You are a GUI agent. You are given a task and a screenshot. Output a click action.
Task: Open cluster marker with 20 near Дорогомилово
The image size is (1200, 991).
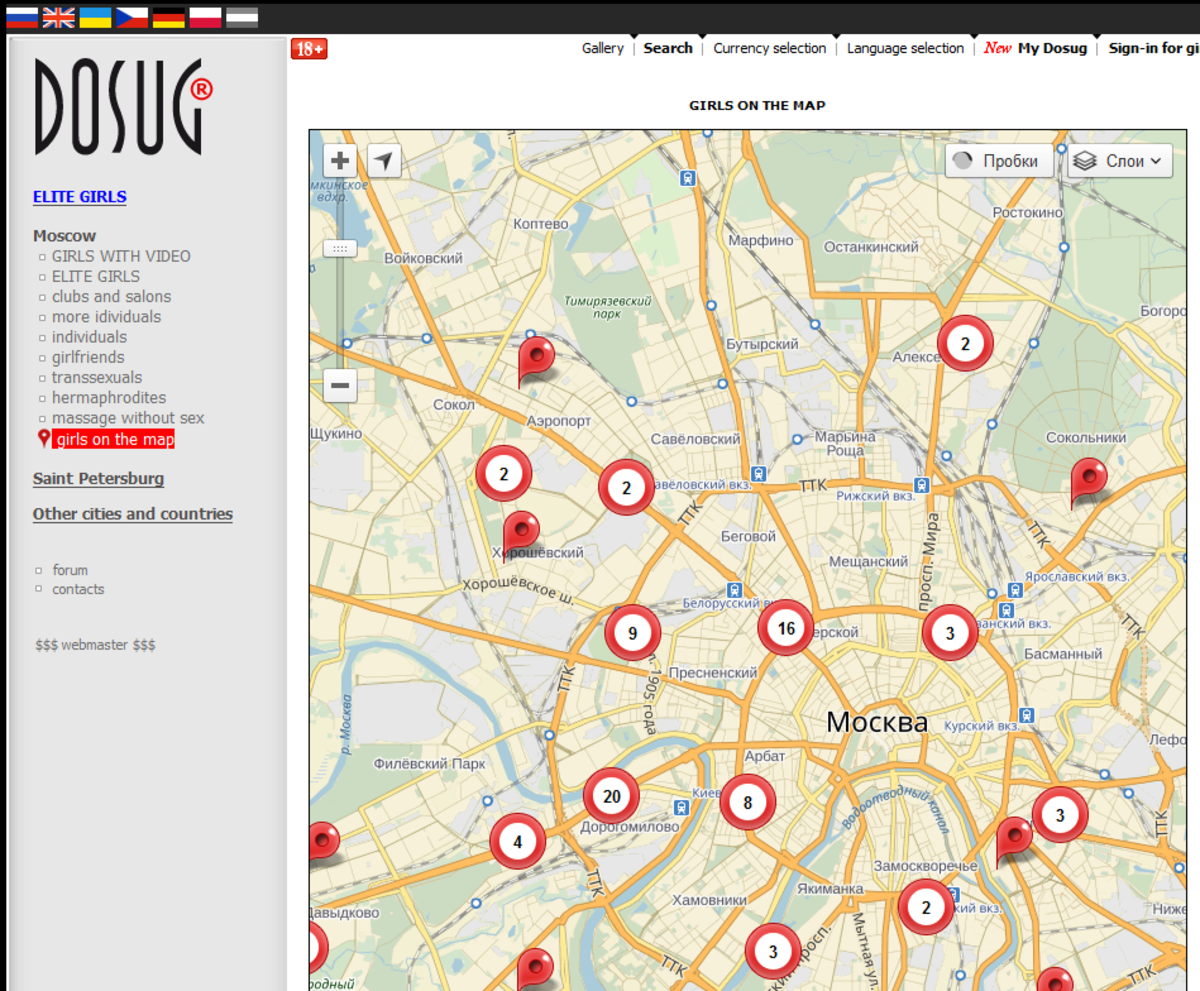611,796
